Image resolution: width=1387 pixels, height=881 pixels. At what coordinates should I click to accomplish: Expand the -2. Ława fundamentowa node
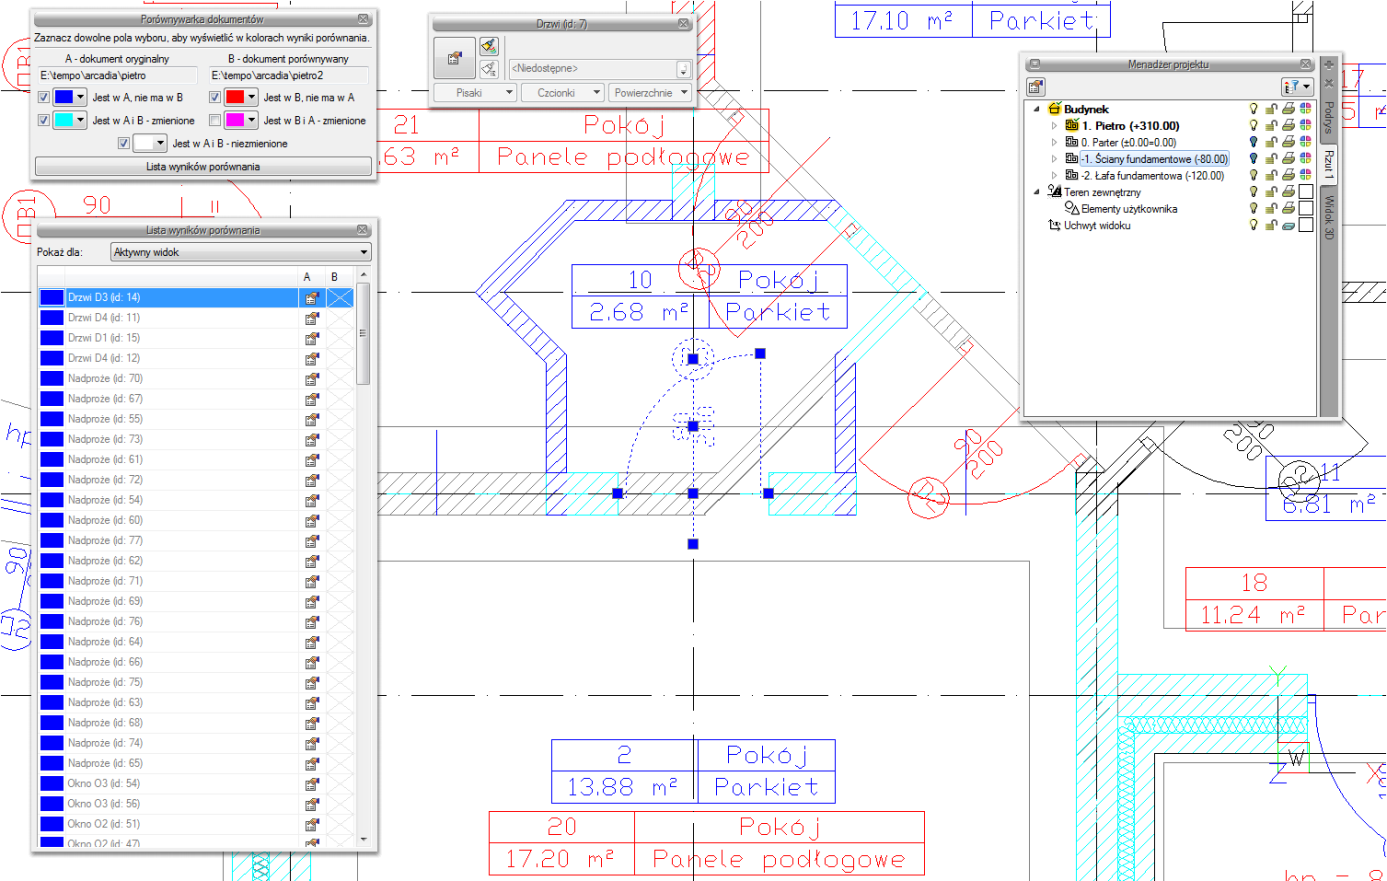click(1054, 176)
